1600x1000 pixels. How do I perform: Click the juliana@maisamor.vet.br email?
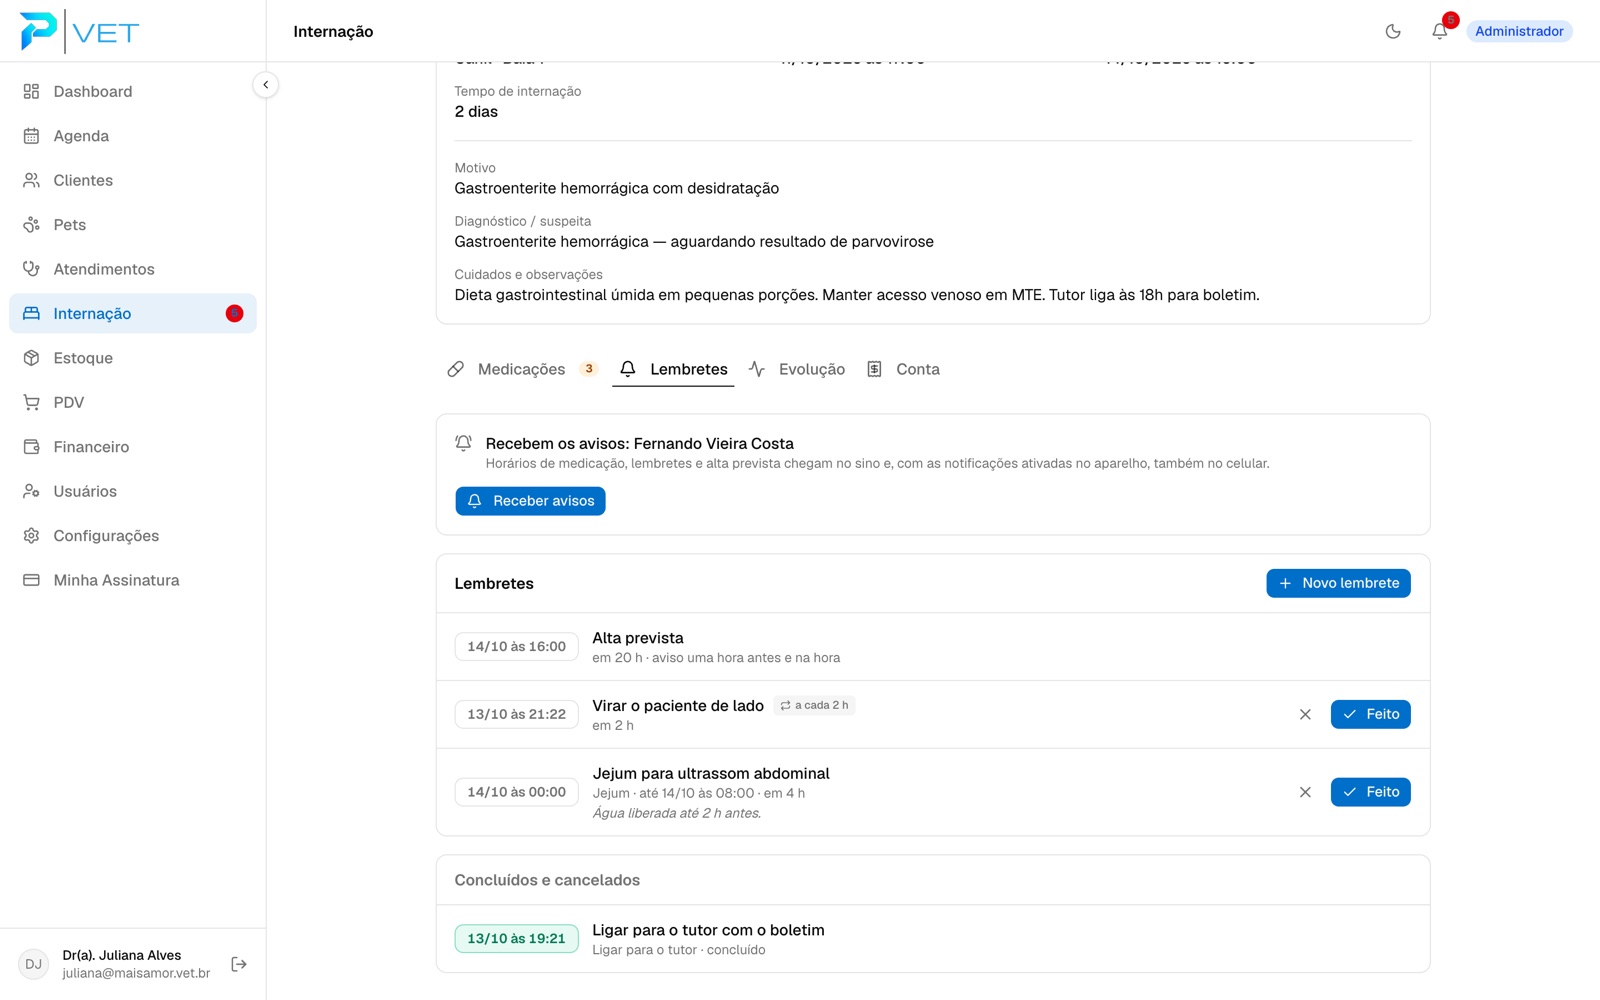click(136, 973)
